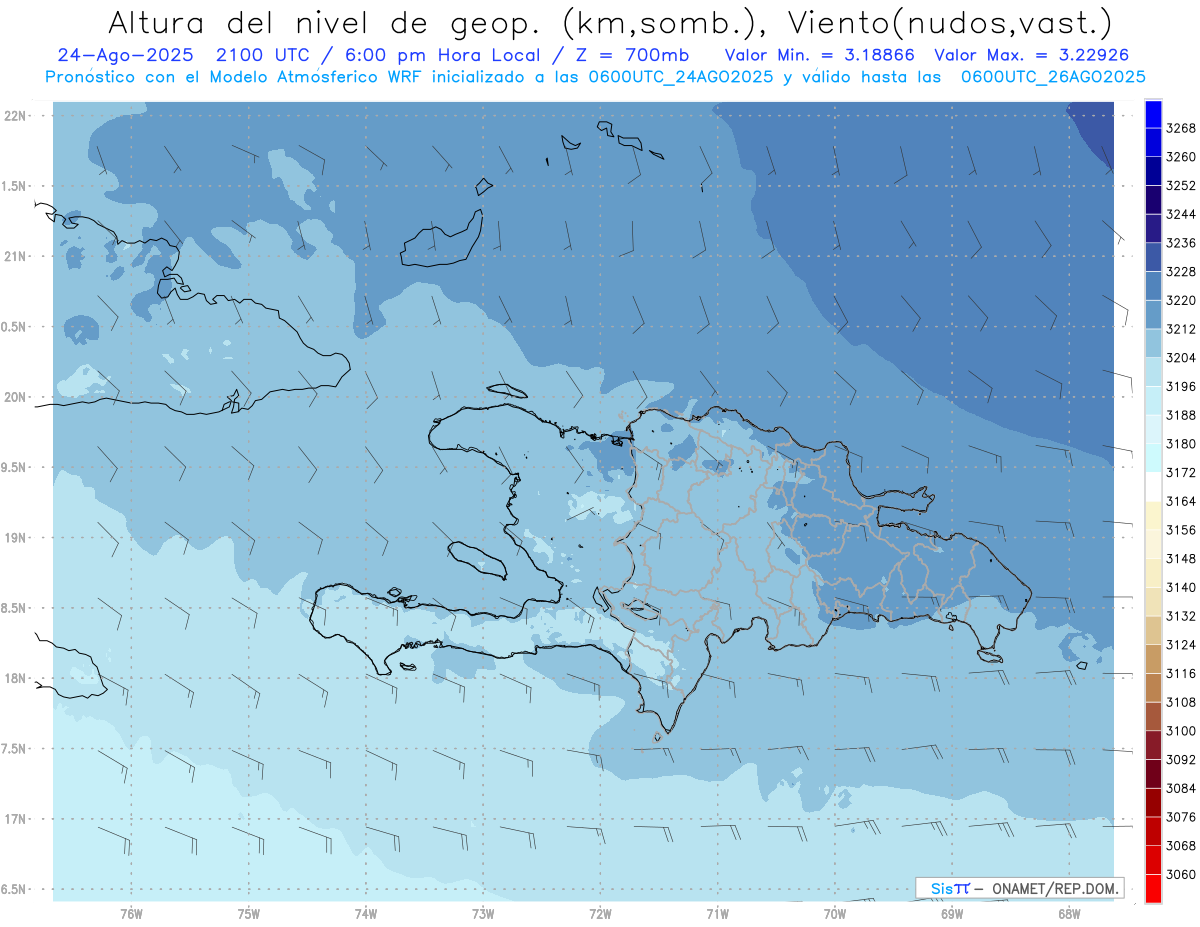Click the '3132' colorbar value

click(1181, 616)
